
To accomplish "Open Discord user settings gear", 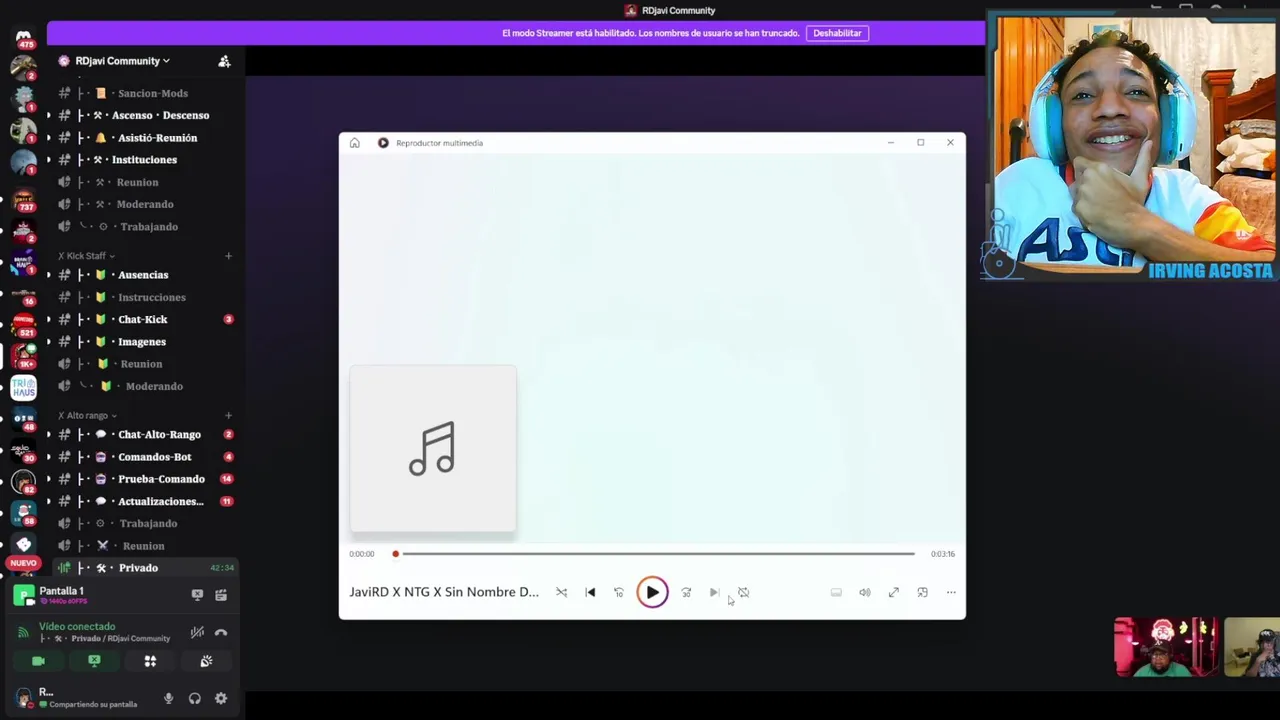I will pyautogui.click(x=221, y=699).
